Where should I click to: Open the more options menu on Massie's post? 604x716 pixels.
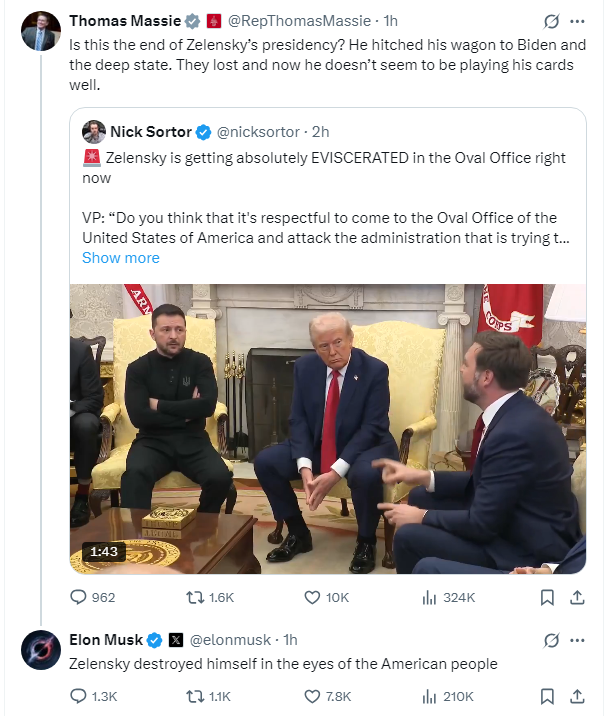click(578, 21)
